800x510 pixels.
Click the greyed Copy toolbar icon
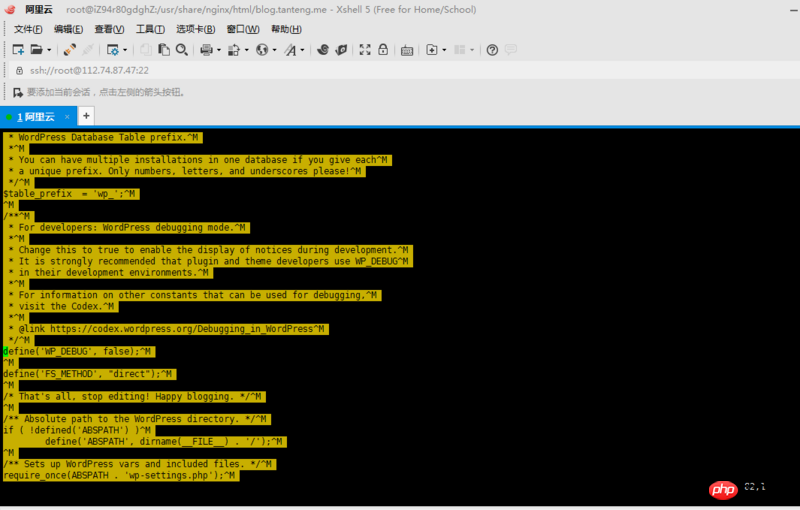(x=145, y=49)
